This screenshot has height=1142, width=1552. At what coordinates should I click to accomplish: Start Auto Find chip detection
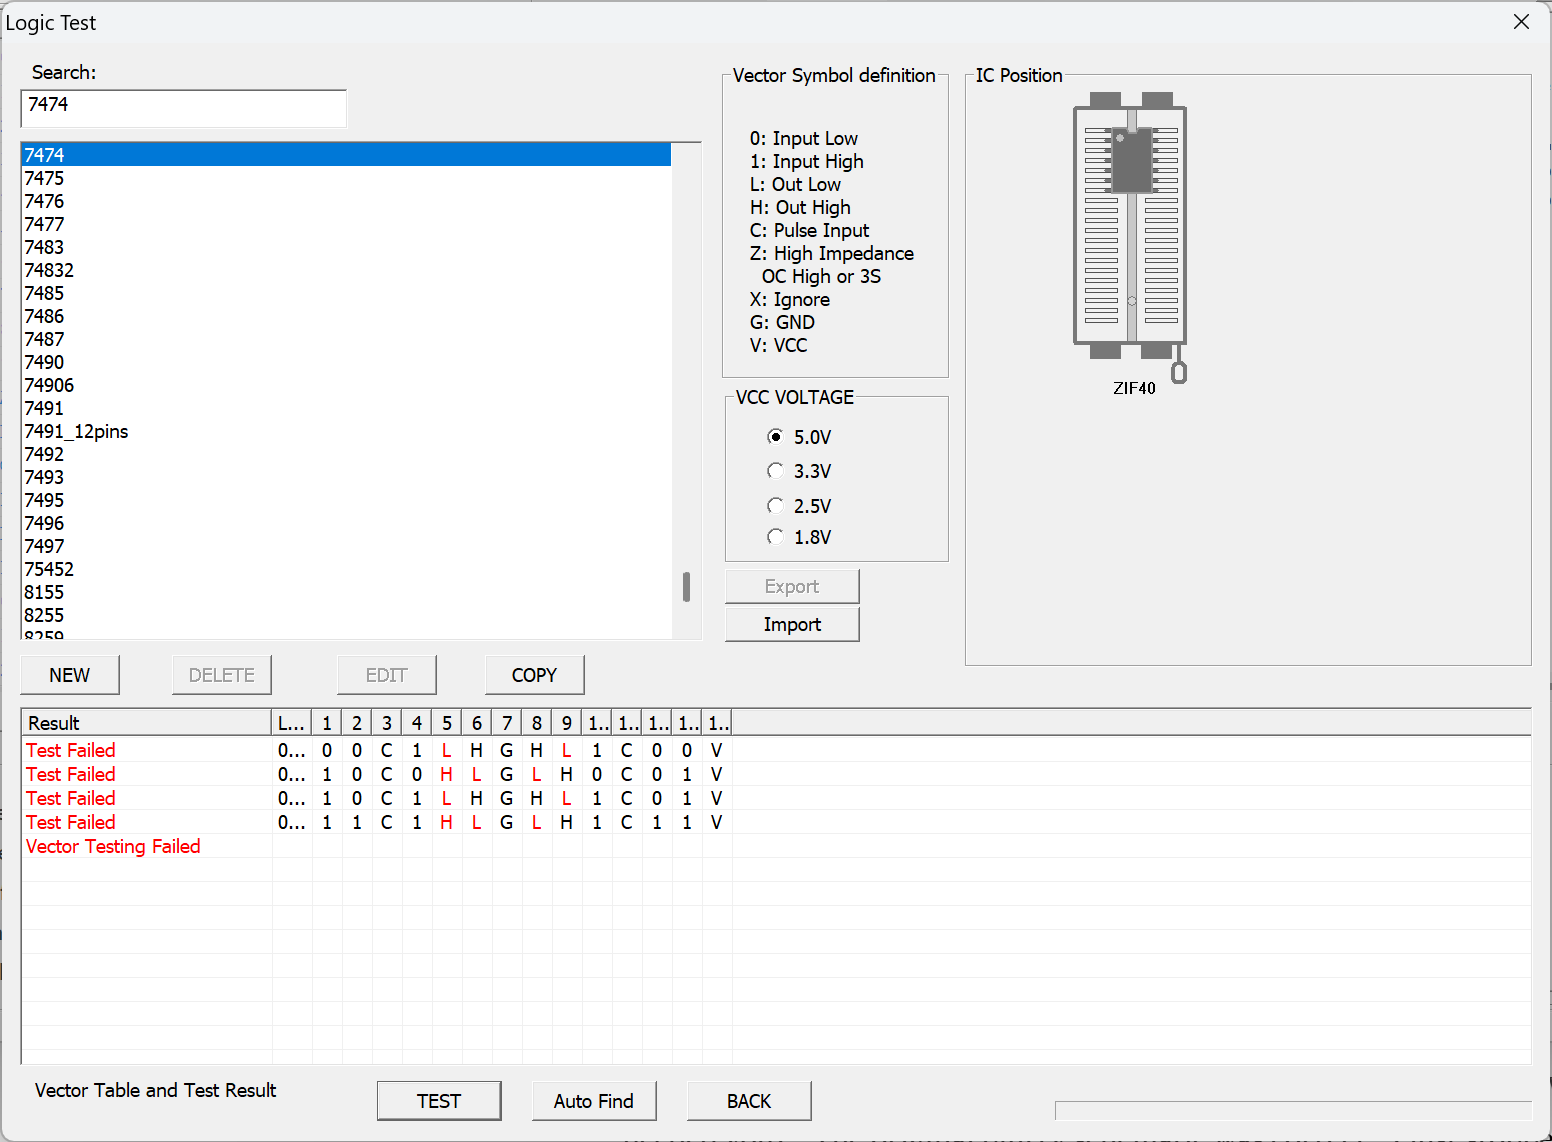(x=594, y=1101)
